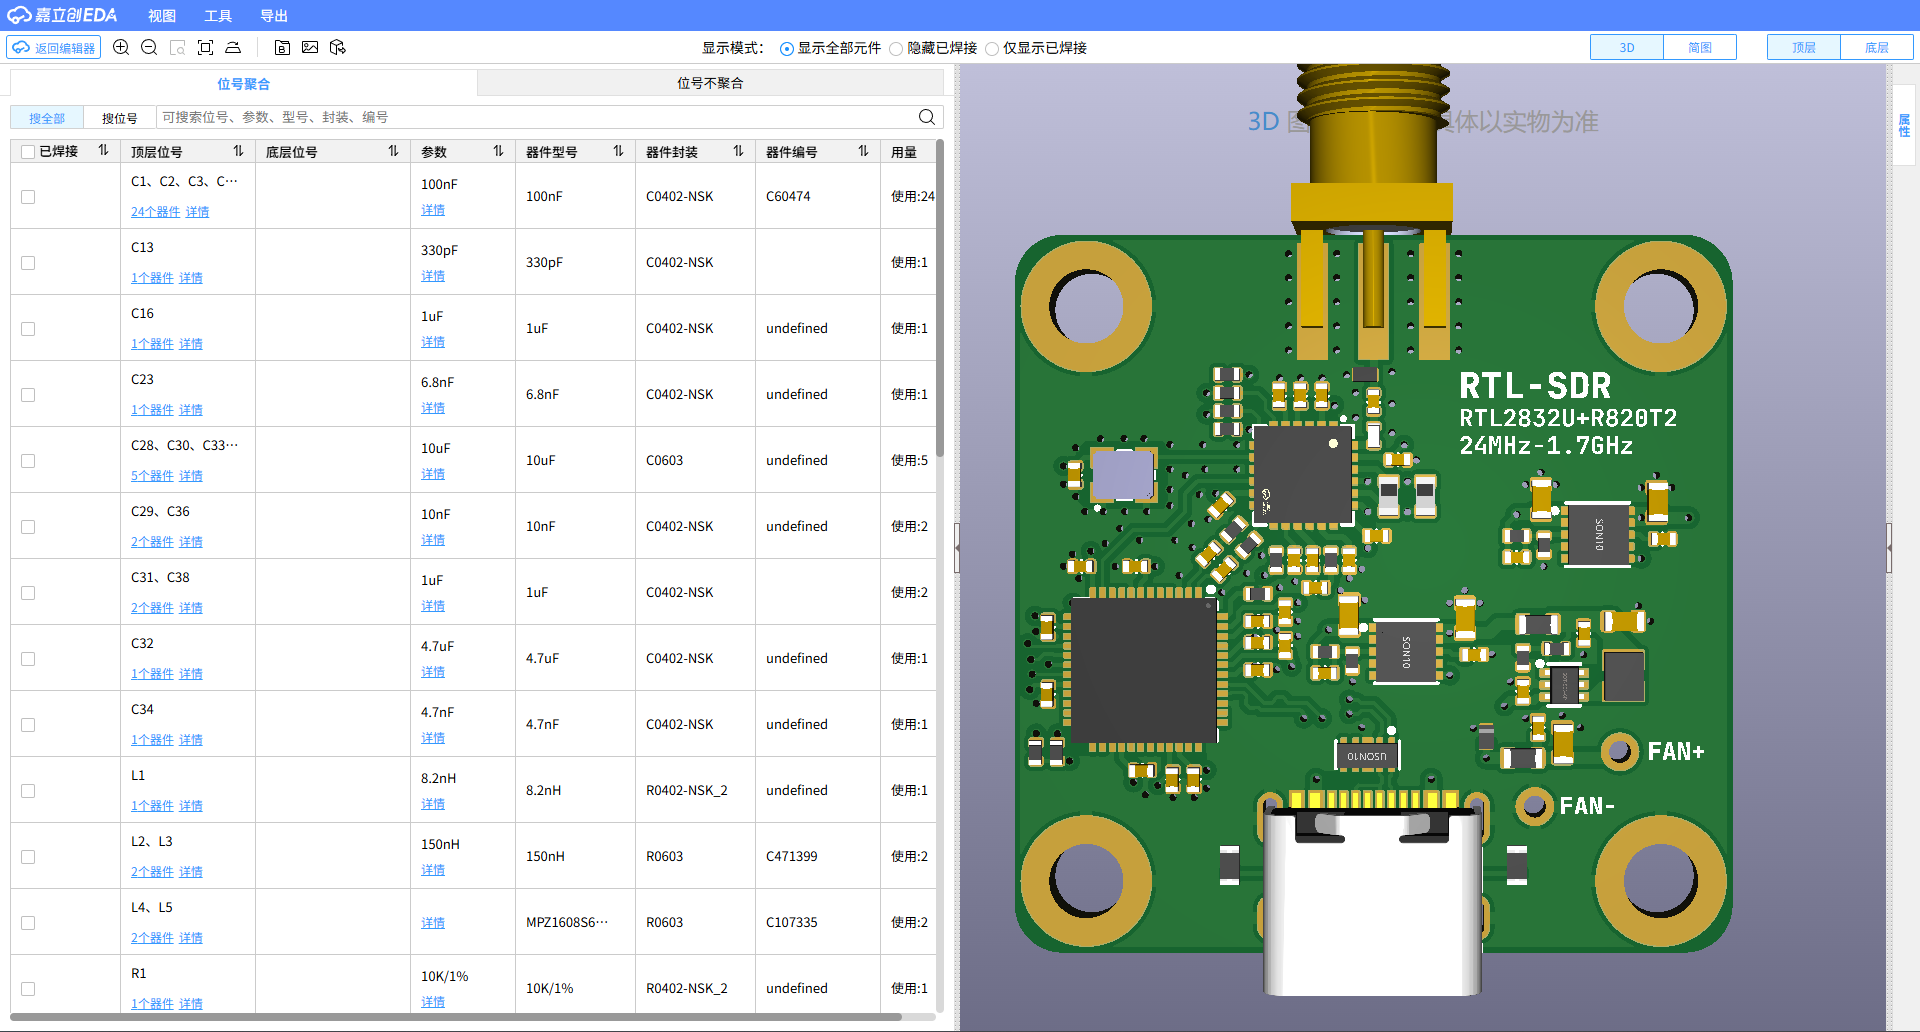Sort by 底层位号 column arrow

[393, 151]
